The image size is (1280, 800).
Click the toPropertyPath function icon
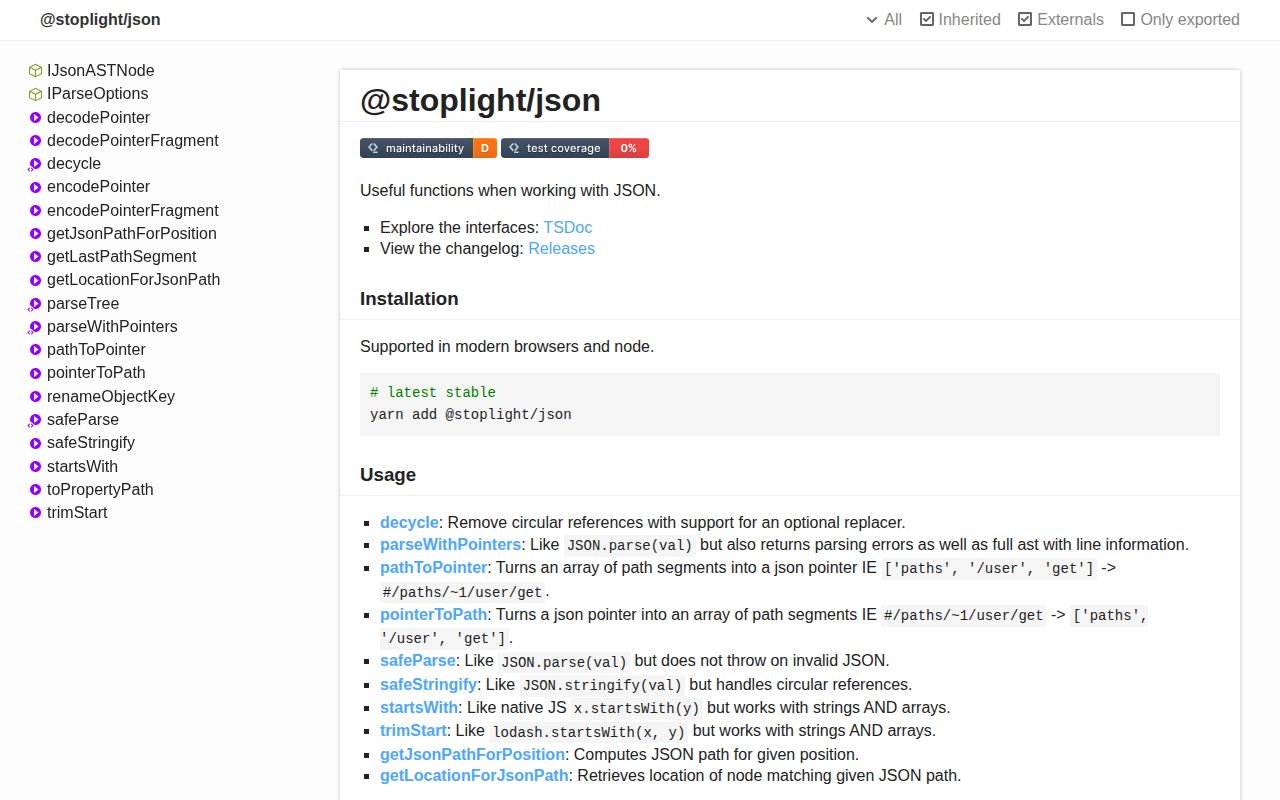[x=35, y=490]
